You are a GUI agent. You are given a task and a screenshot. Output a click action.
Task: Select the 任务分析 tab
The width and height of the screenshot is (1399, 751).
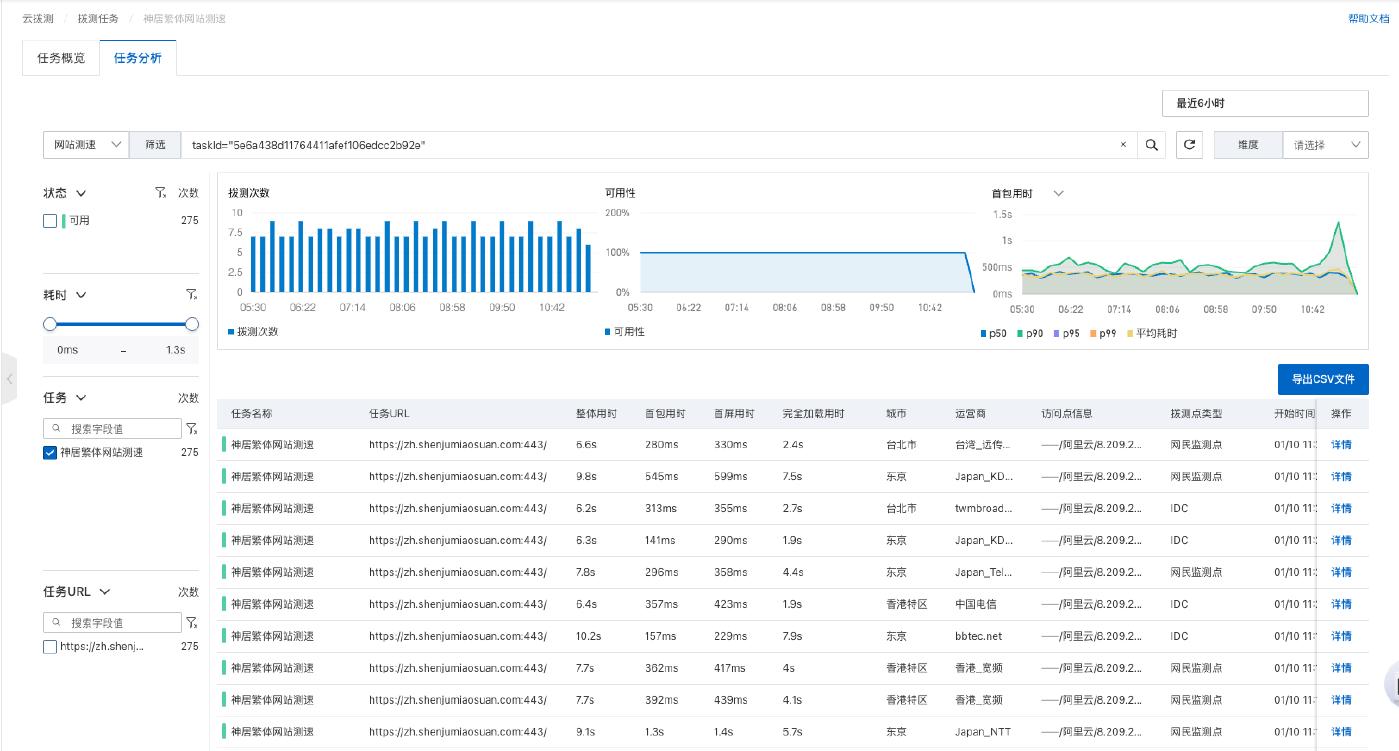138,58
